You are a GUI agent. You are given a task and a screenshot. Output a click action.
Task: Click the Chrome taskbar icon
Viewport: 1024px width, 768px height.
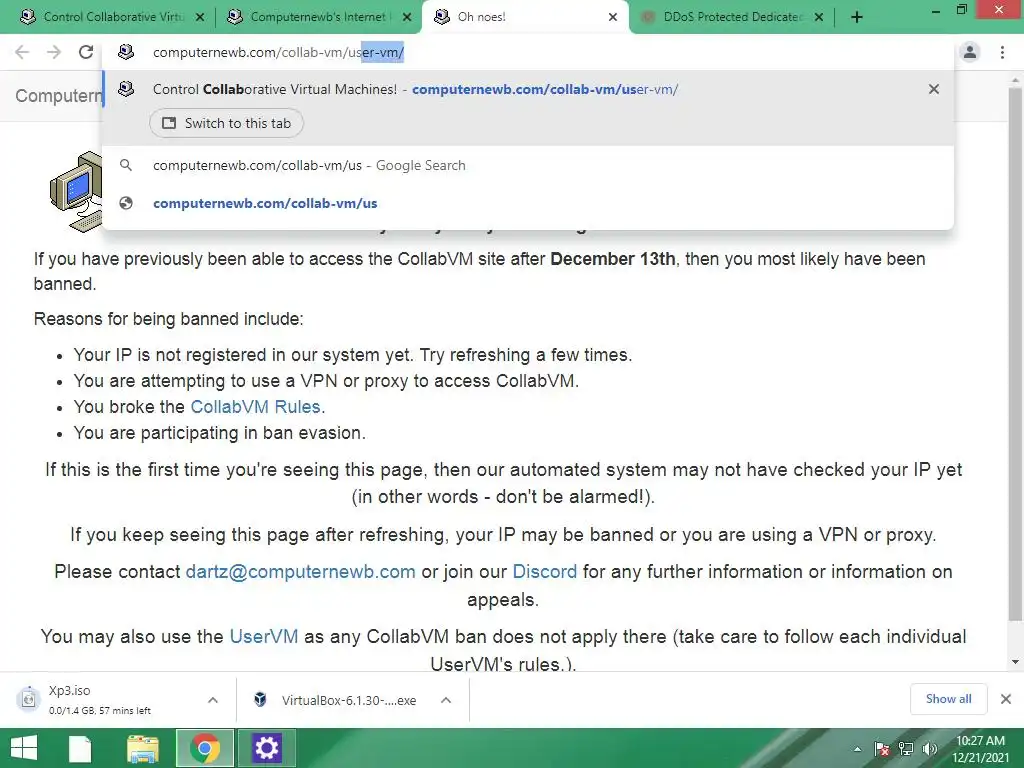(x=204, y=748)
